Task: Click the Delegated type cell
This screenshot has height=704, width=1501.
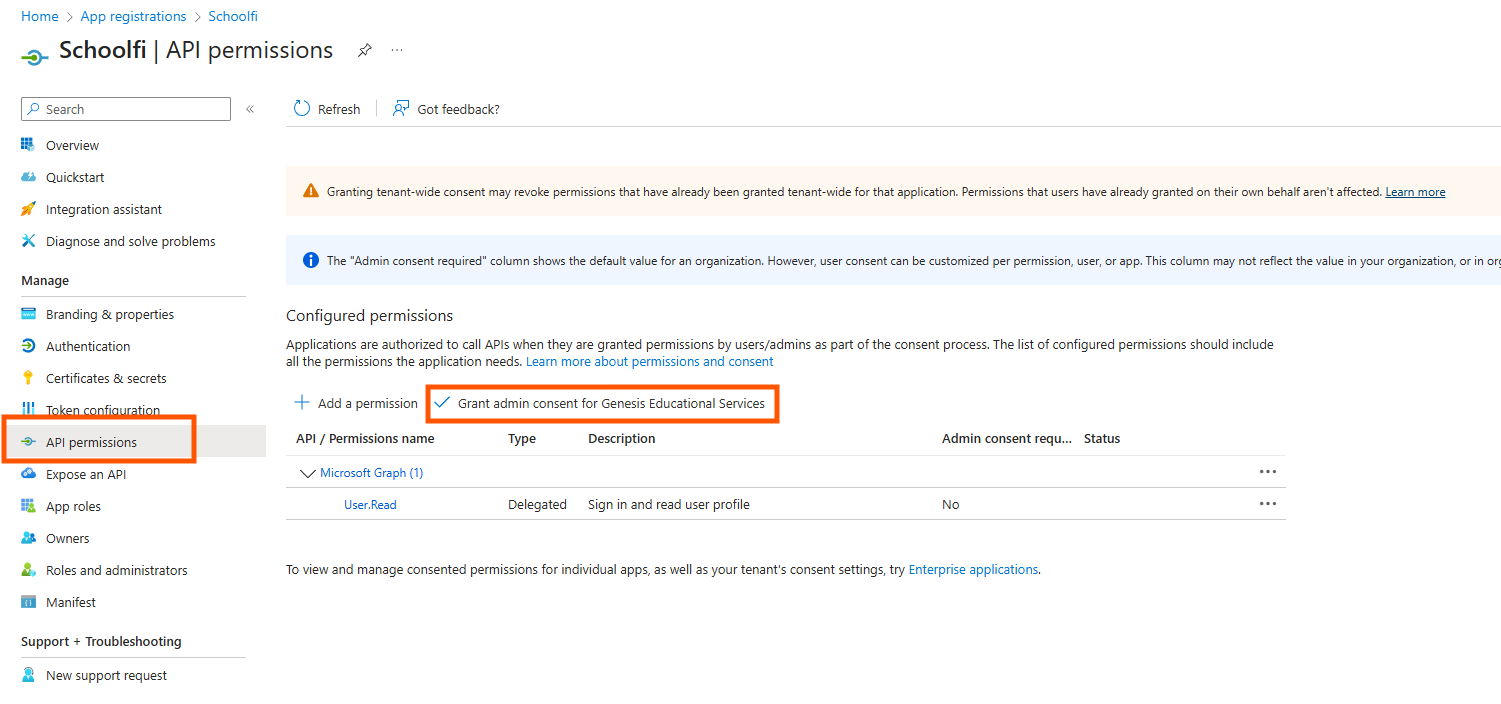Action: 537,505
